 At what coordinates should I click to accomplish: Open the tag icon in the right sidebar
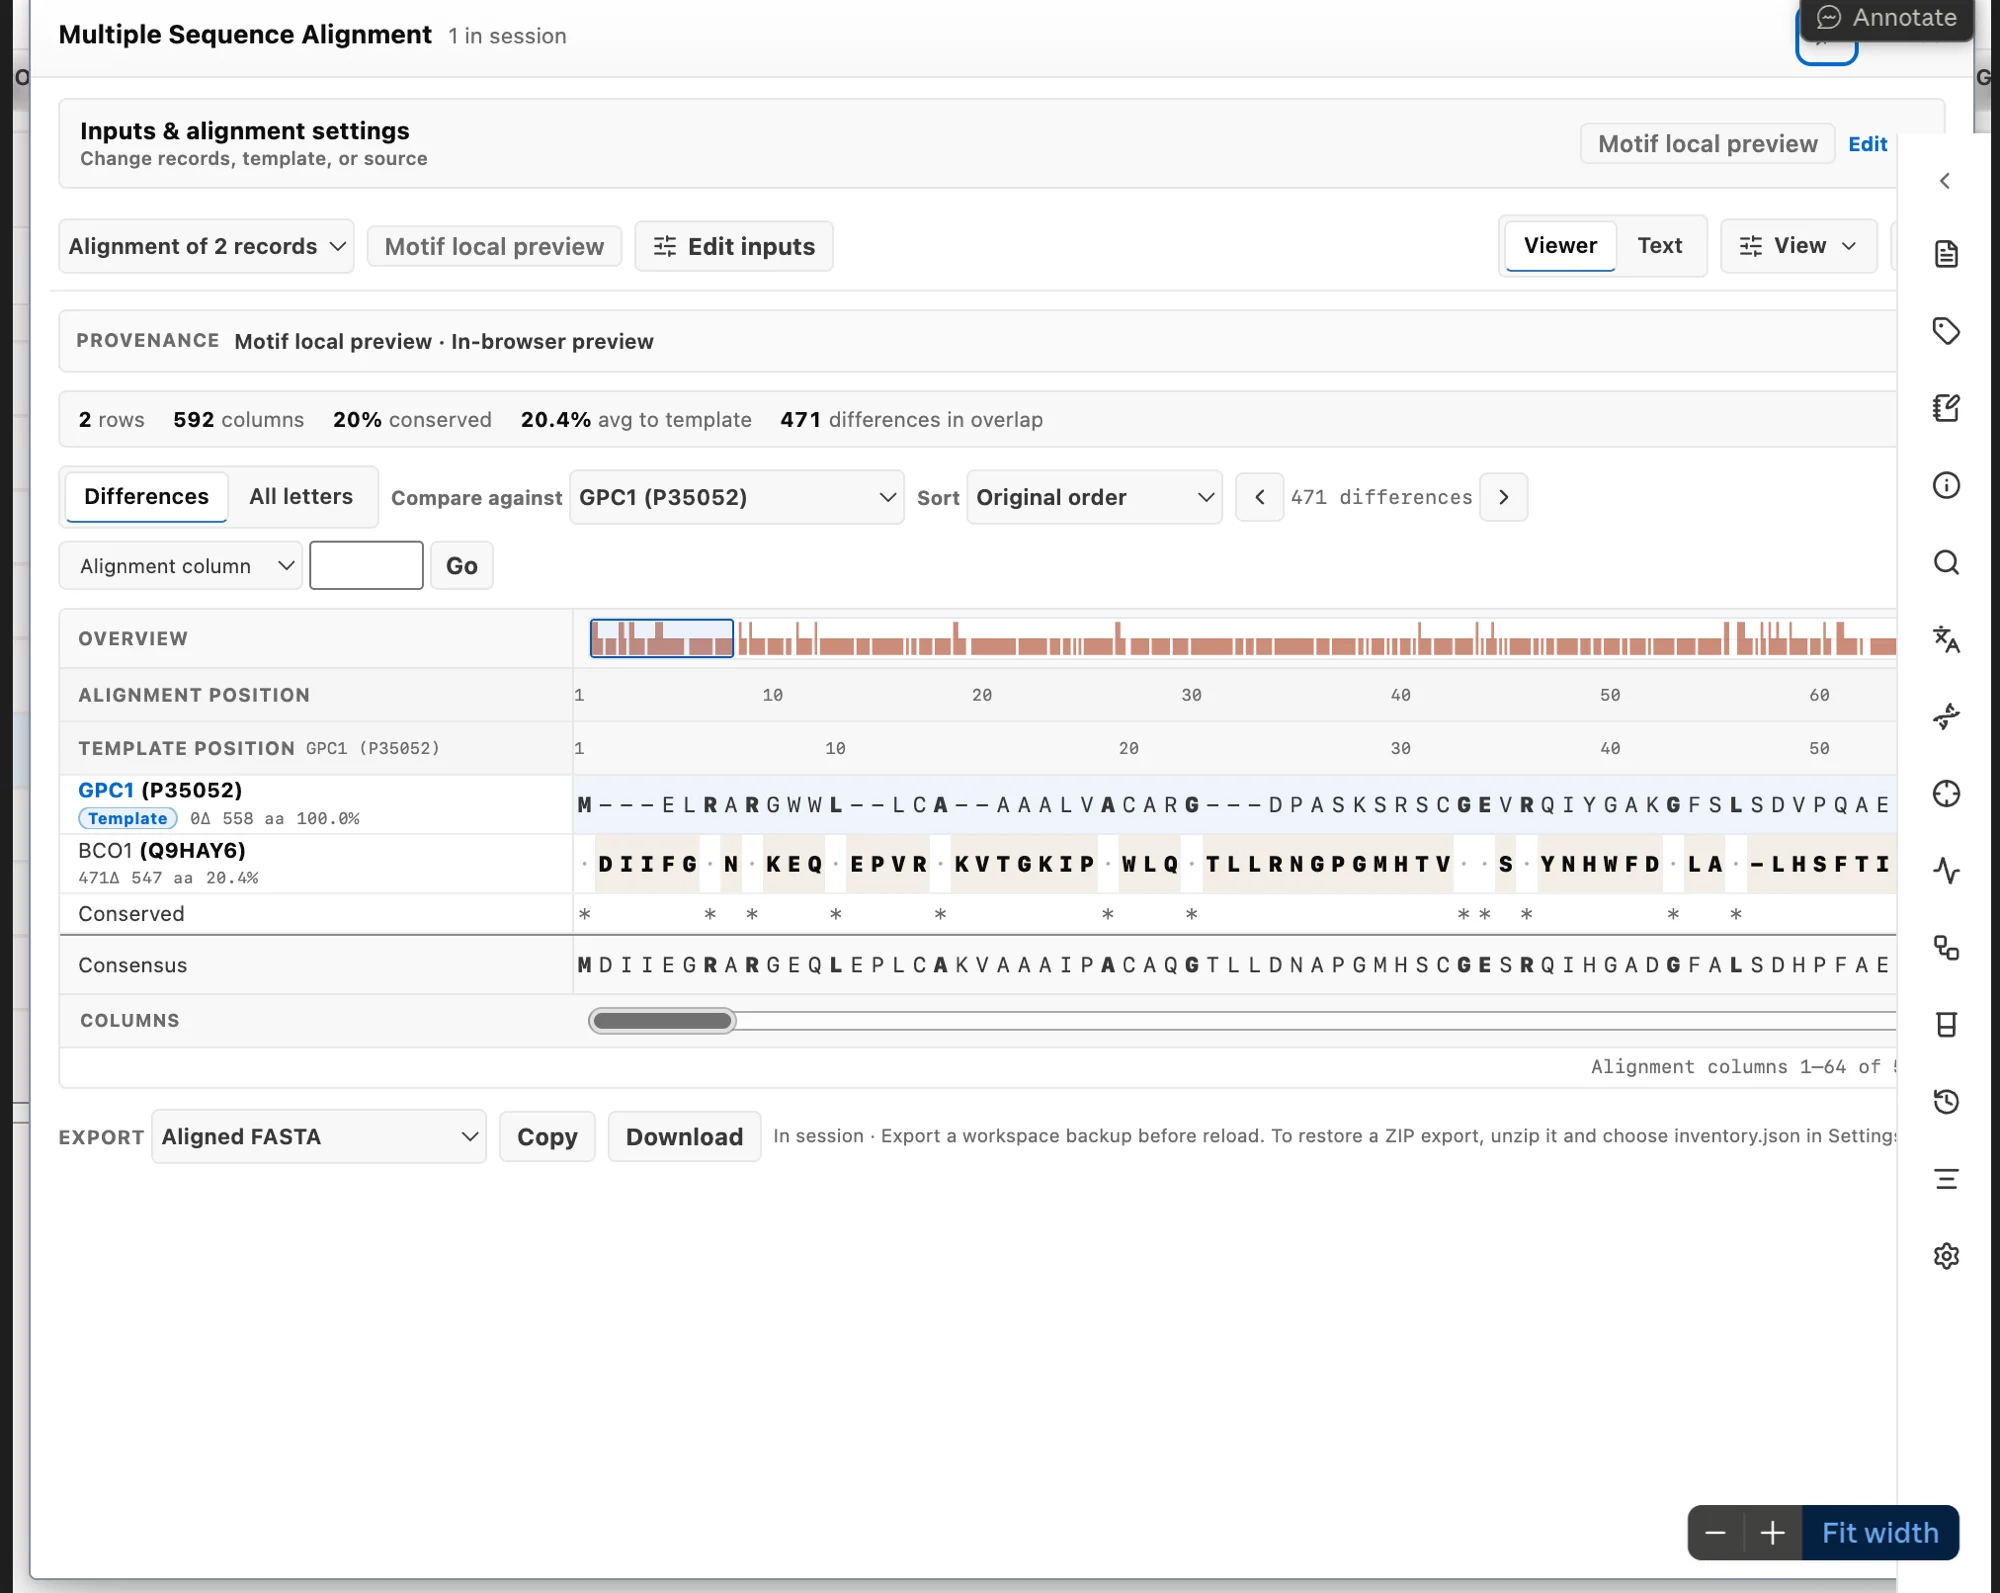click(x=1946, y=331)
